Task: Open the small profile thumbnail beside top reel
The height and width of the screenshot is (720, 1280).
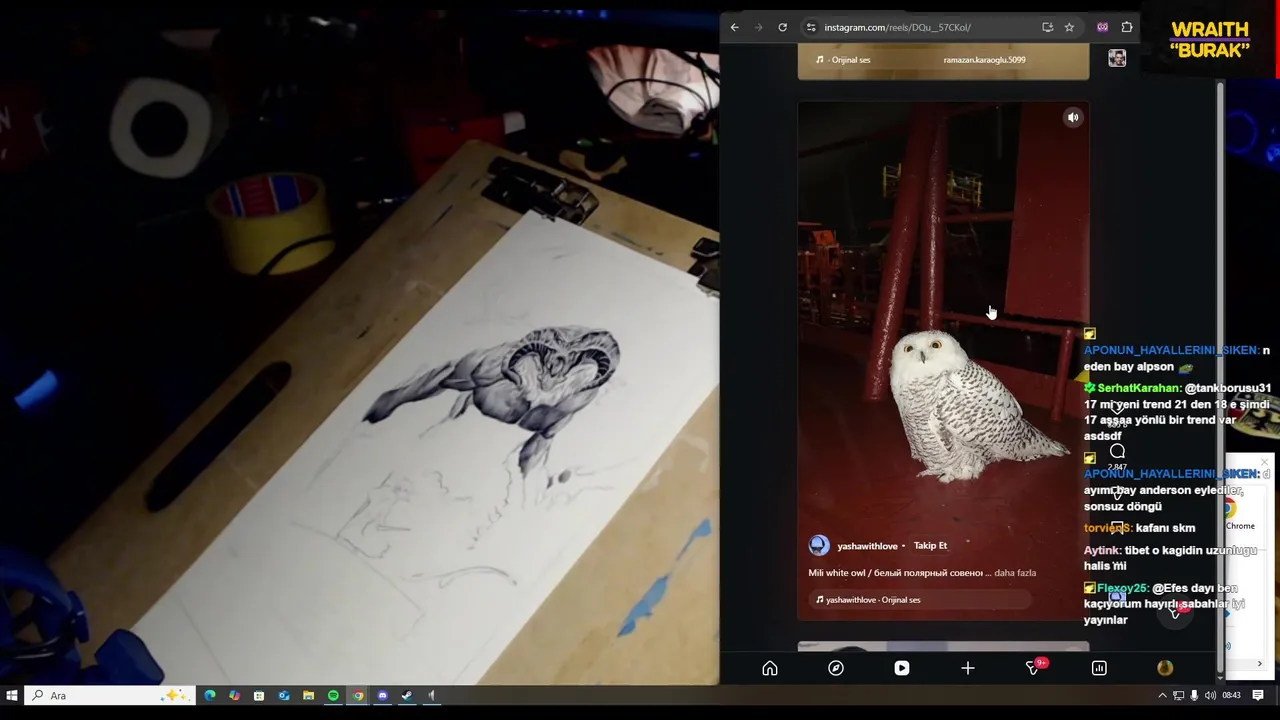Action: coord(1117,58)
